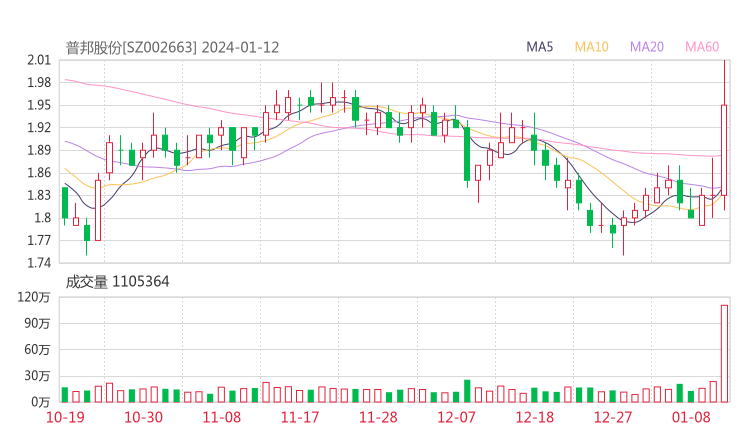Image resolution: width=740 pixels, height=440 pixels.
Task: Click the 1.95 price axis label
Action: (x=39, y=105)
